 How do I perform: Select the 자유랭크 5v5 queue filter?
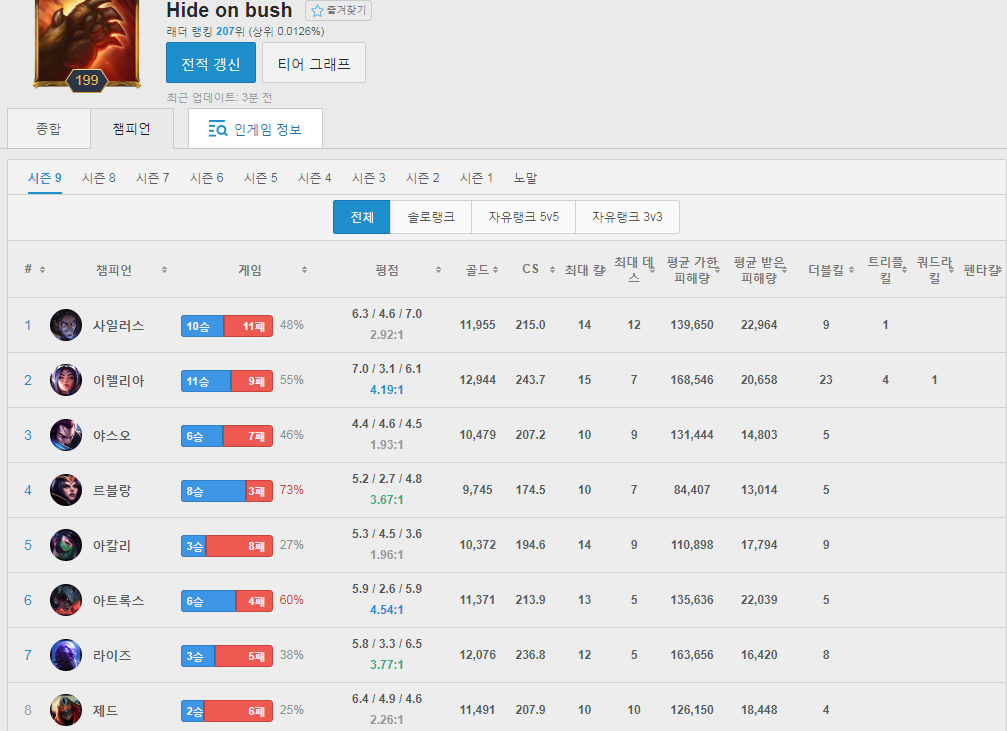click(523, 216)
